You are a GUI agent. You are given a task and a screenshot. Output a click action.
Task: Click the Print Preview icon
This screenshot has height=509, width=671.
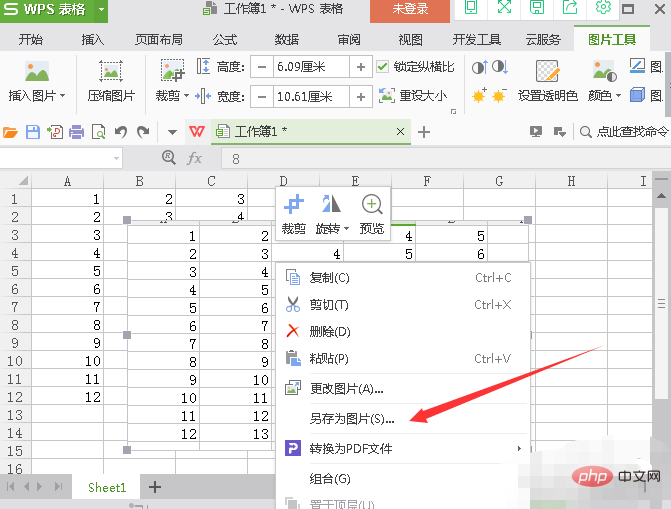point(98,132)
